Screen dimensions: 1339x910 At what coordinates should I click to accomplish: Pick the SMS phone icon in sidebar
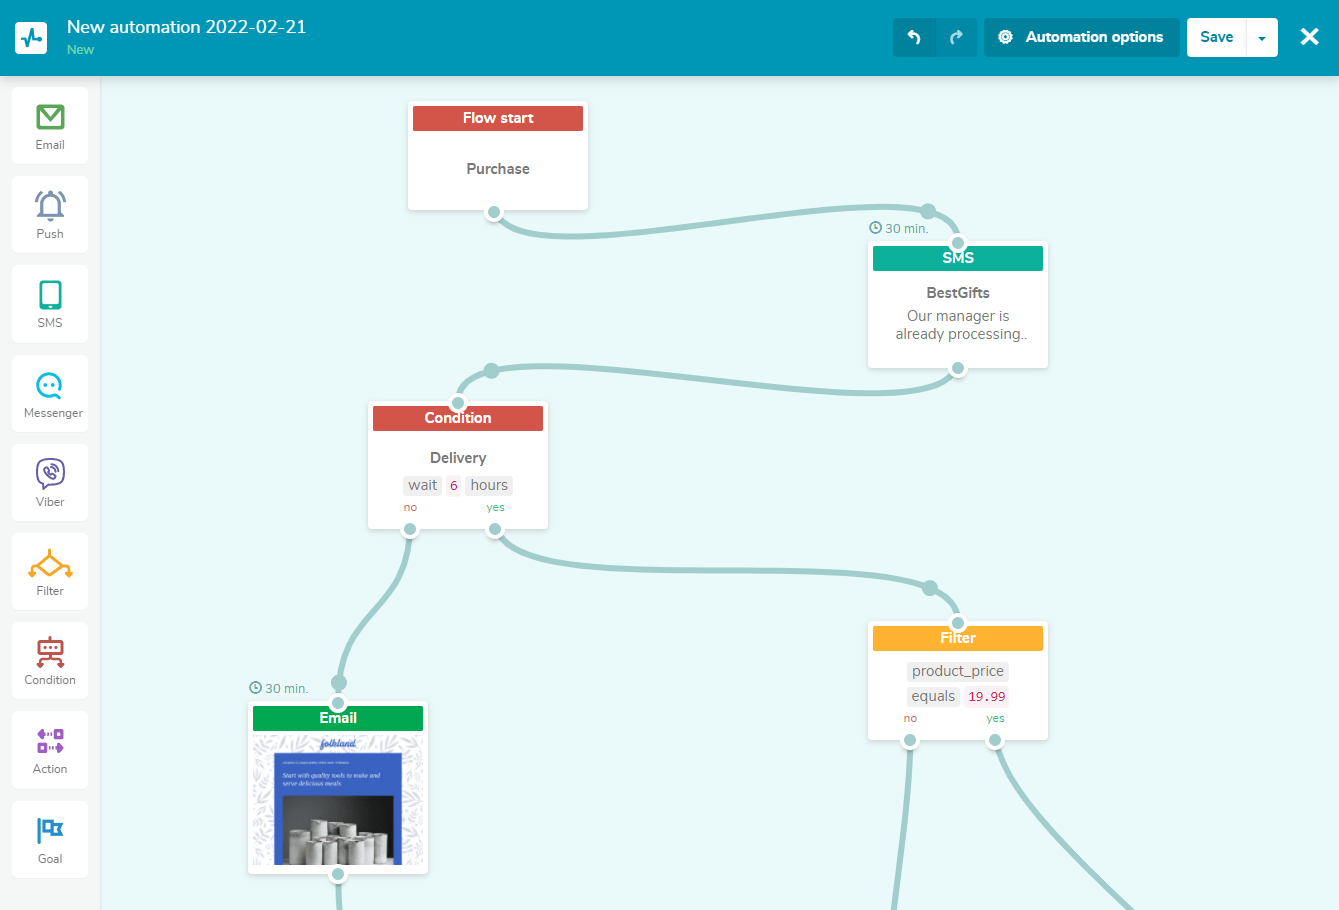(50, 296)
